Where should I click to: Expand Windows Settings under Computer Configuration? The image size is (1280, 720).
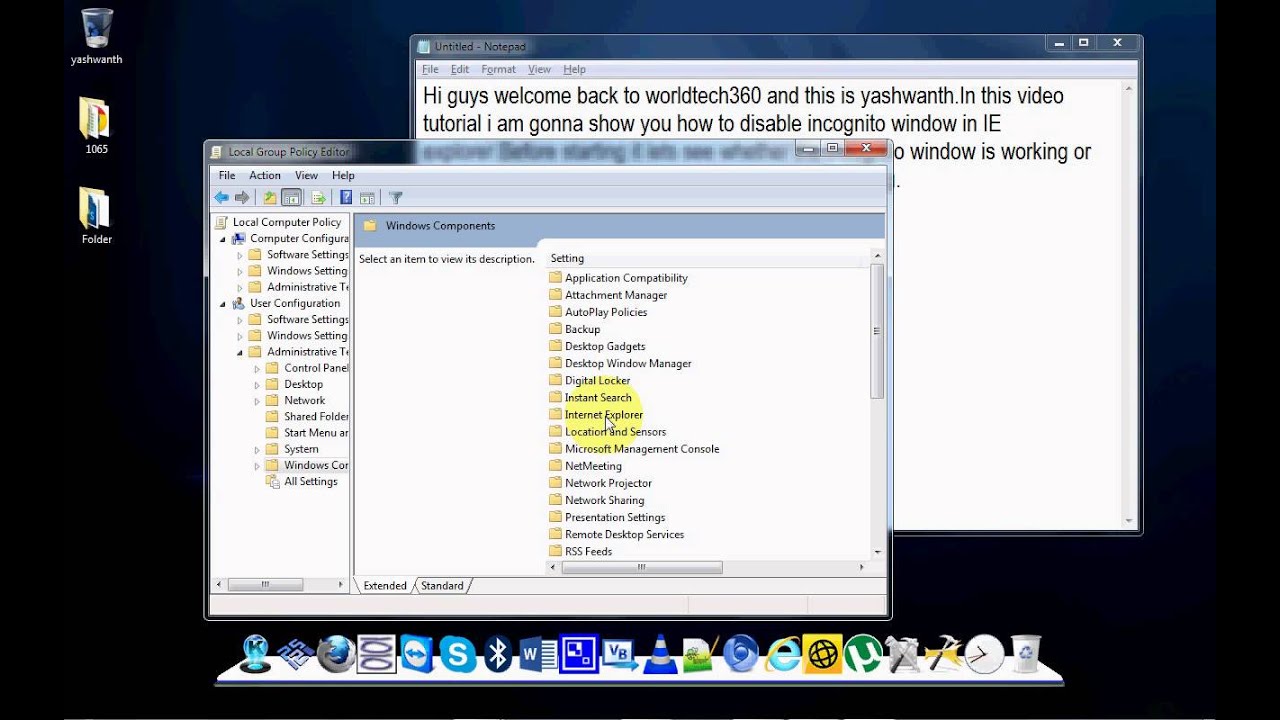(x=240, y=271)
